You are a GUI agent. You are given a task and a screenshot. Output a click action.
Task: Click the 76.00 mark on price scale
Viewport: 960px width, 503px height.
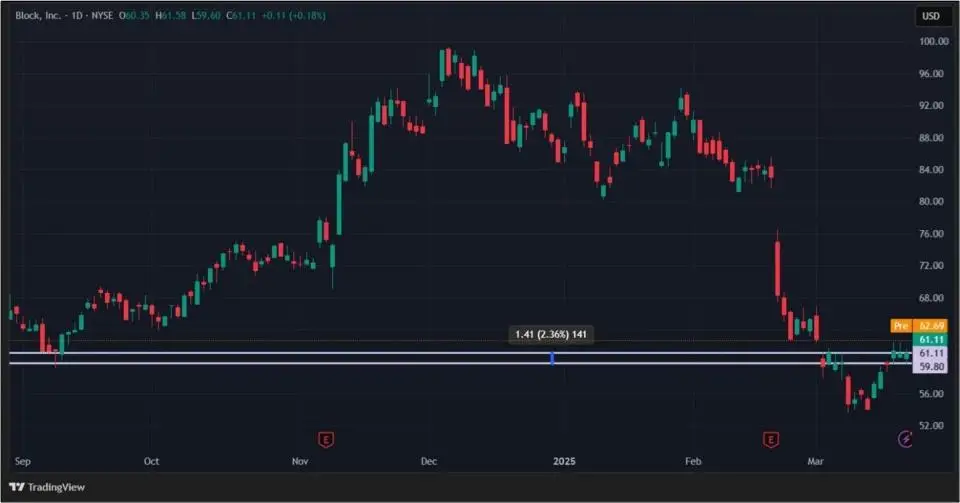click(x=932, y=234)
